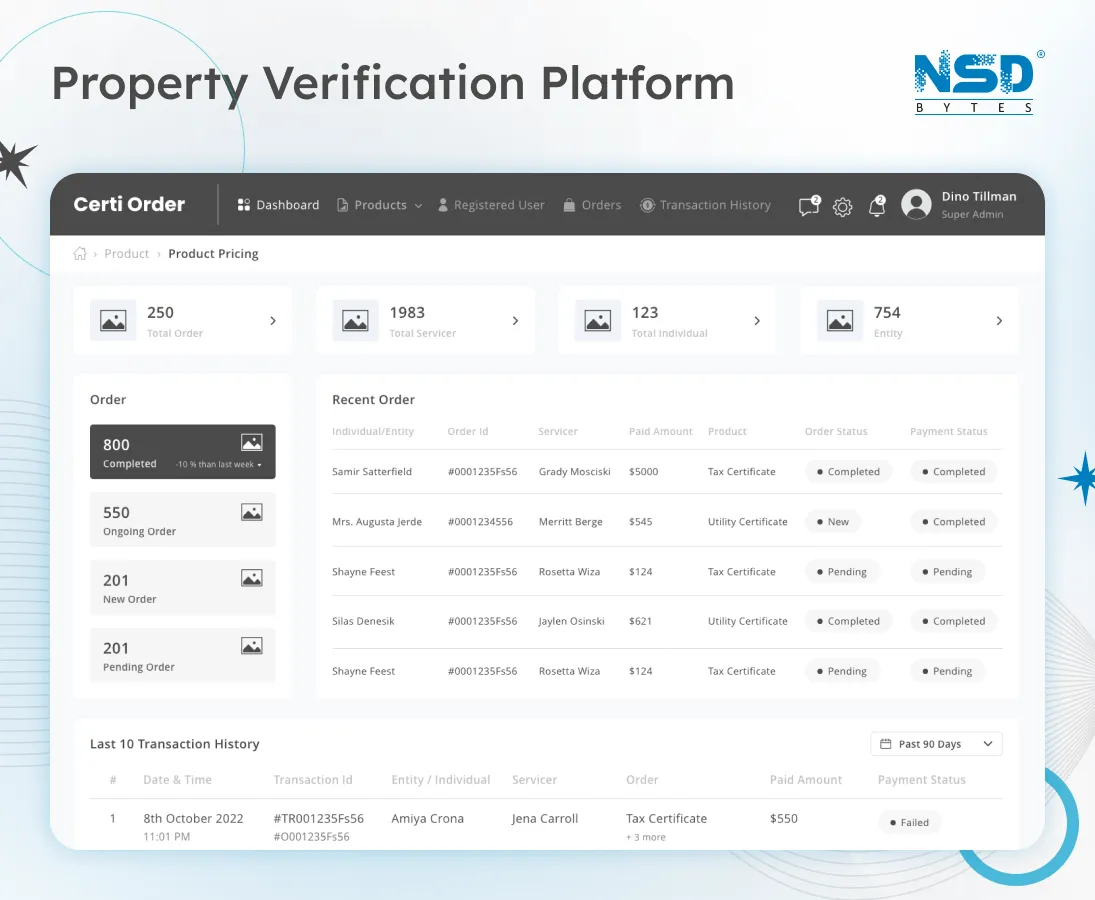
Task: Open the settings gear icon
Action: (843, 207)
